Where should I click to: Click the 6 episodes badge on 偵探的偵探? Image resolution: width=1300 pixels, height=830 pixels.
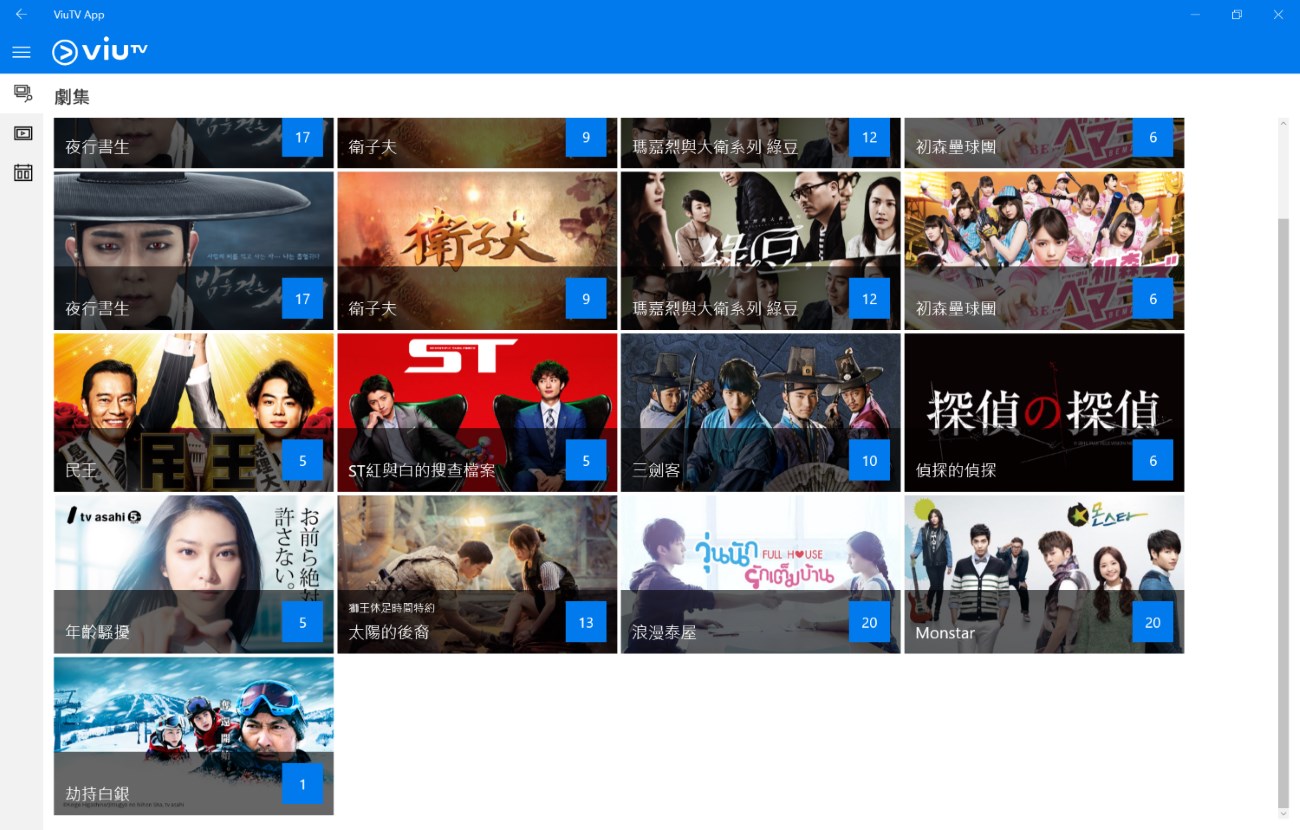[x=1153, y=461]
